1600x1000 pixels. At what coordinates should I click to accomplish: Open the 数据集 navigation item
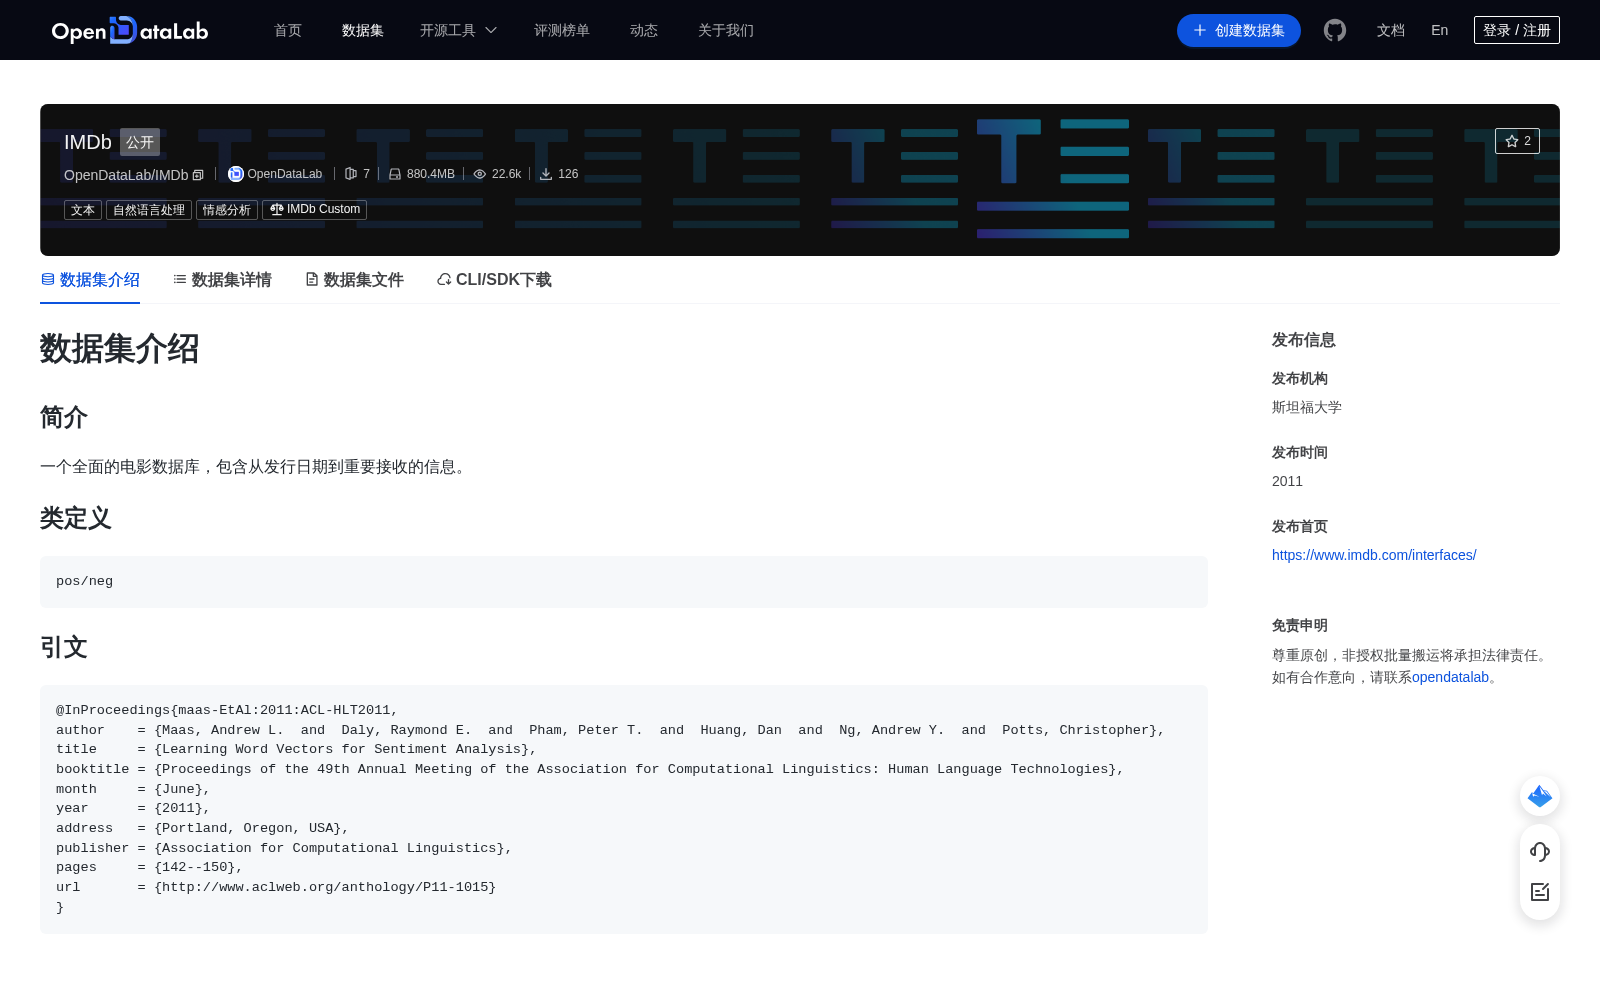pos(363,30)
